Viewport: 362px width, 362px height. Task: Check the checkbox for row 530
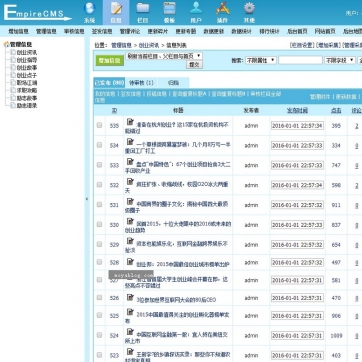point(99,224)
